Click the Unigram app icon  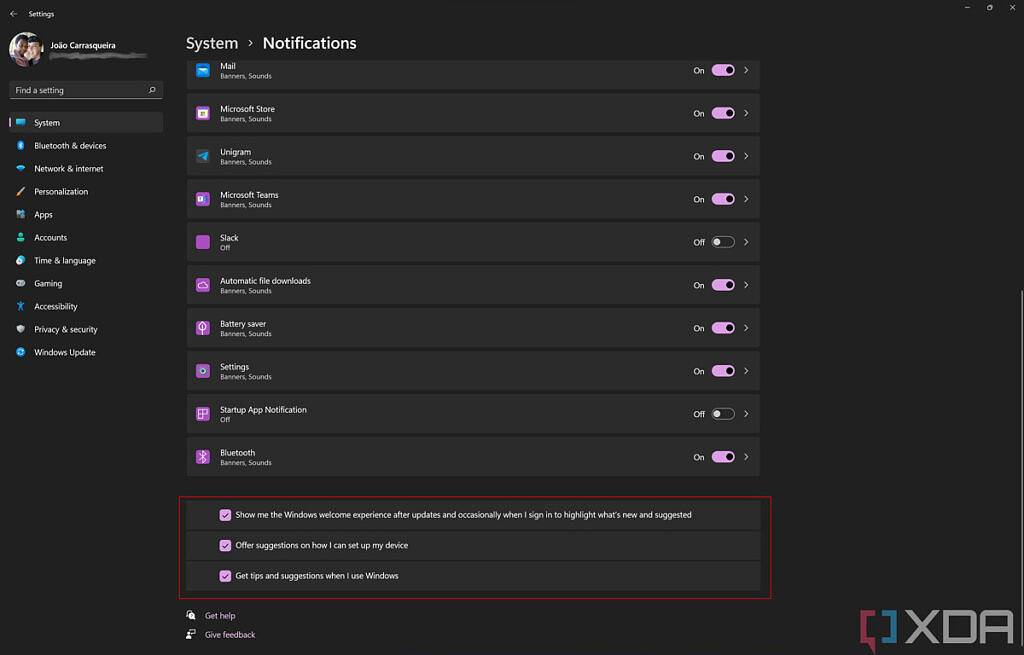click(x=202, y=156)
